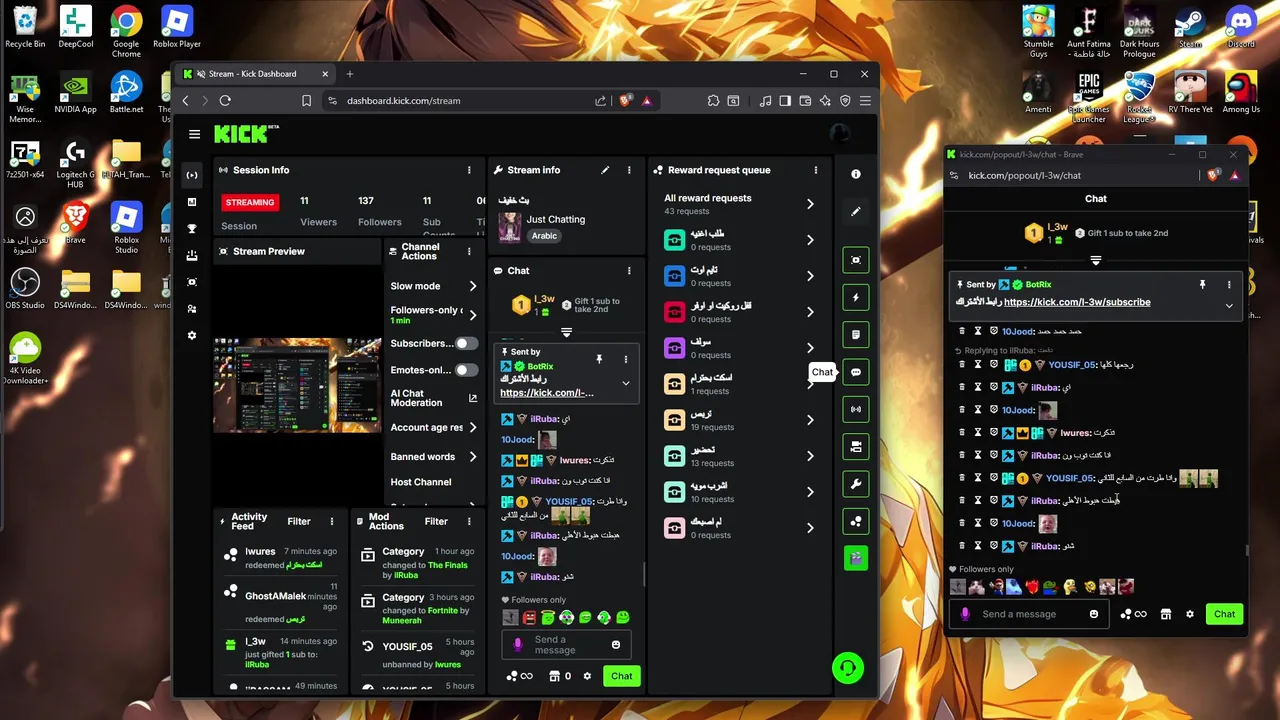Open chat settings gear in dashboard chat
Viewport: 1280px width, 720px height.
click(x=587, y=676)
